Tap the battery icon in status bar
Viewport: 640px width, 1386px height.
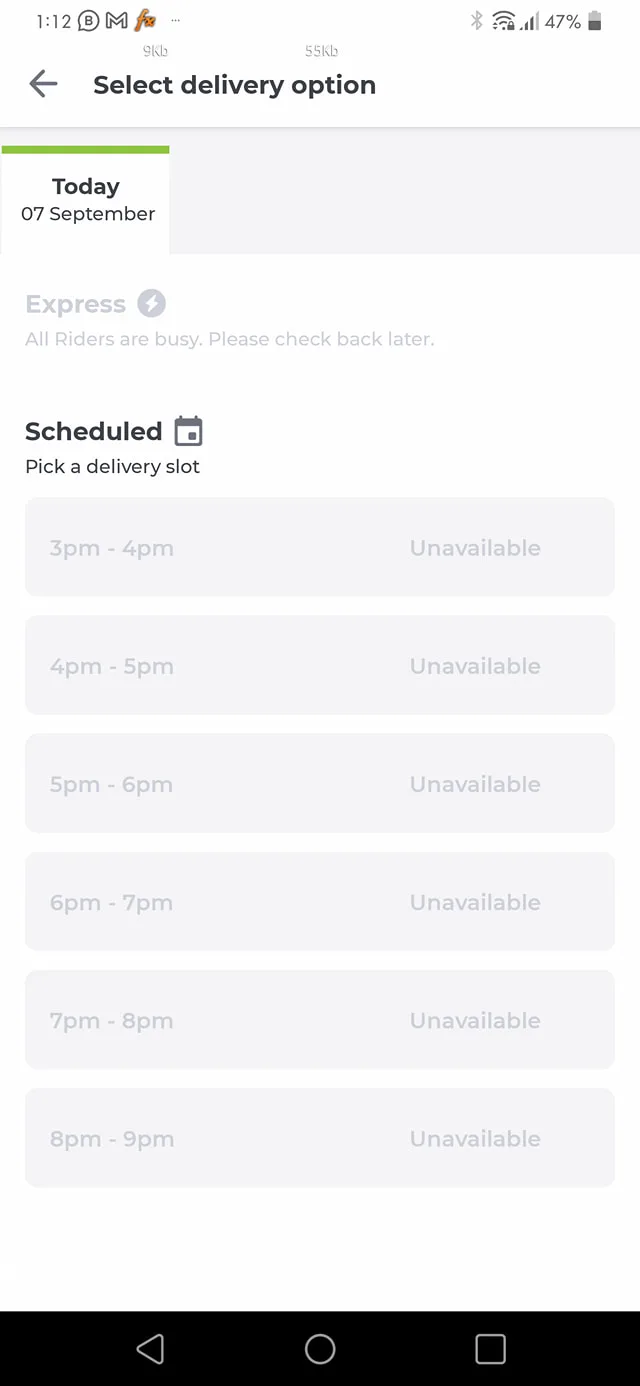[x=595, y=21]
